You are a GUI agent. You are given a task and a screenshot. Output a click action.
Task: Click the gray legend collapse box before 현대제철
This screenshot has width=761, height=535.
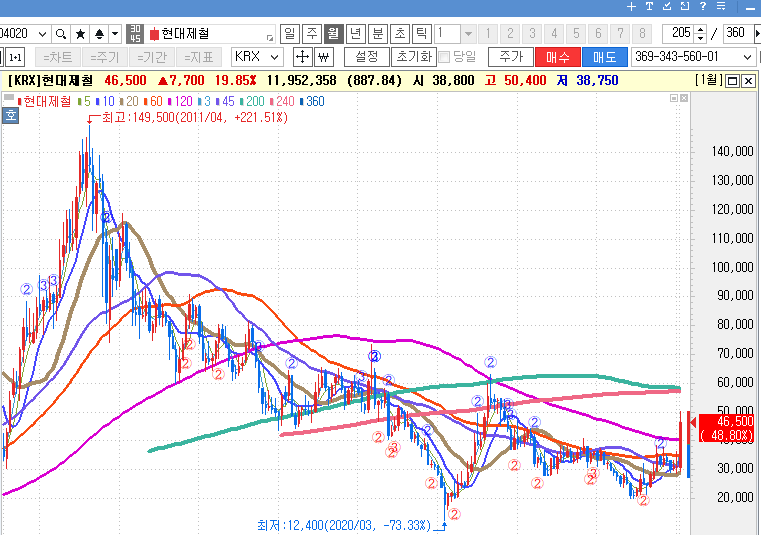(9, 98)
